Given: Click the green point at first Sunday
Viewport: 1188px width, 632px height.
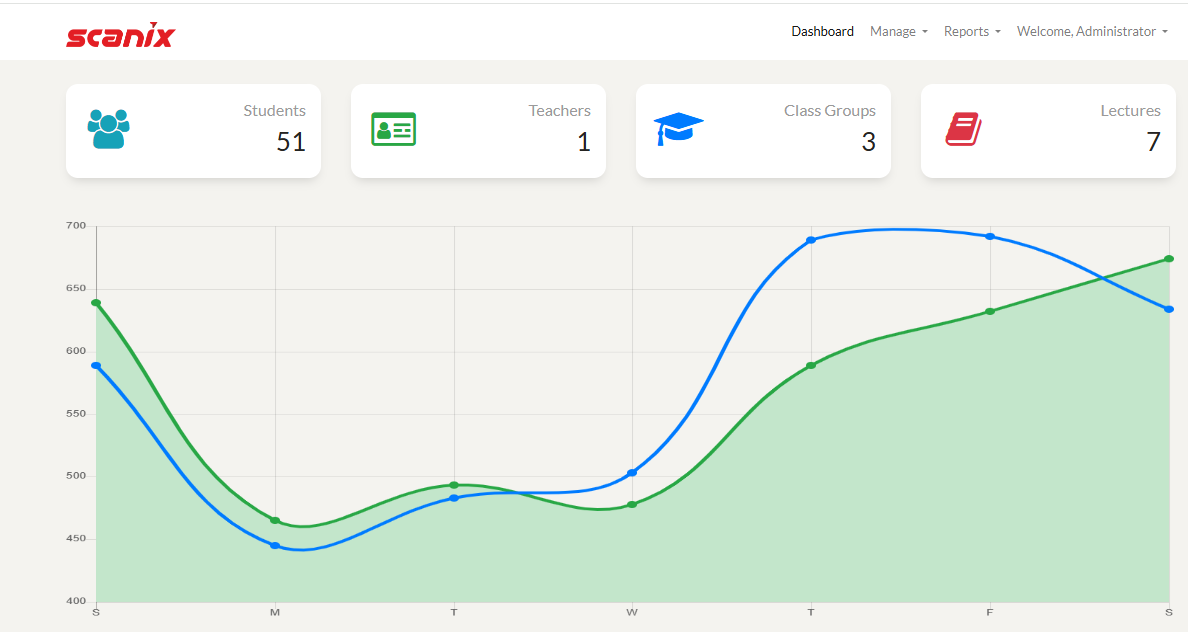Looking at the screenshot, I should tap(96, 303).
